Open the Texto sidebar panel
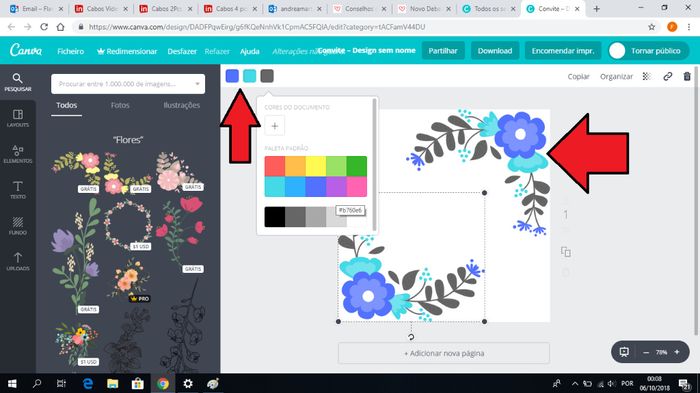The image size is (700, 393). [x=17, y=190]
